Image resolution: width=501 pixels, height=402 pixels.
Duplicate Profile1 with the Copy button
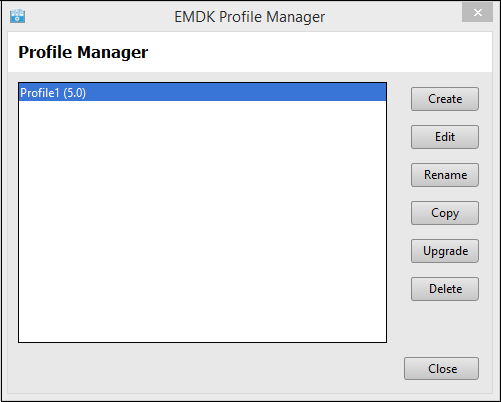tap(445, 213)
